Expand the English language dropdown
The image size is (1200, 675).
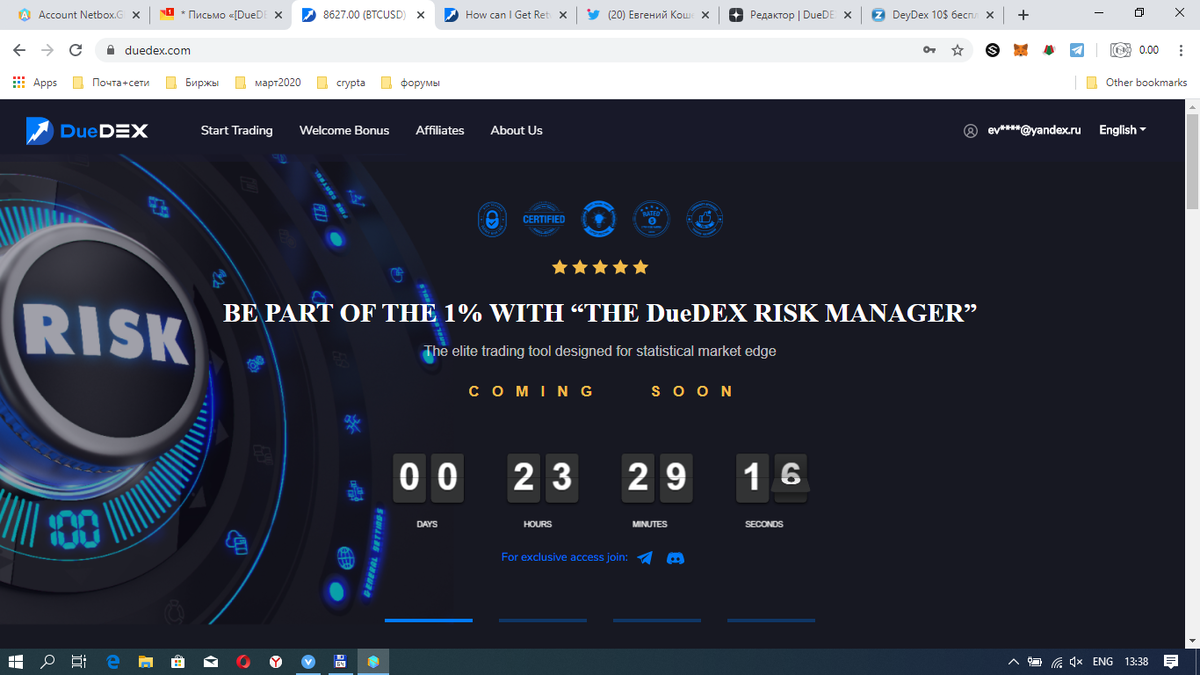click(x=1122, y=130)
